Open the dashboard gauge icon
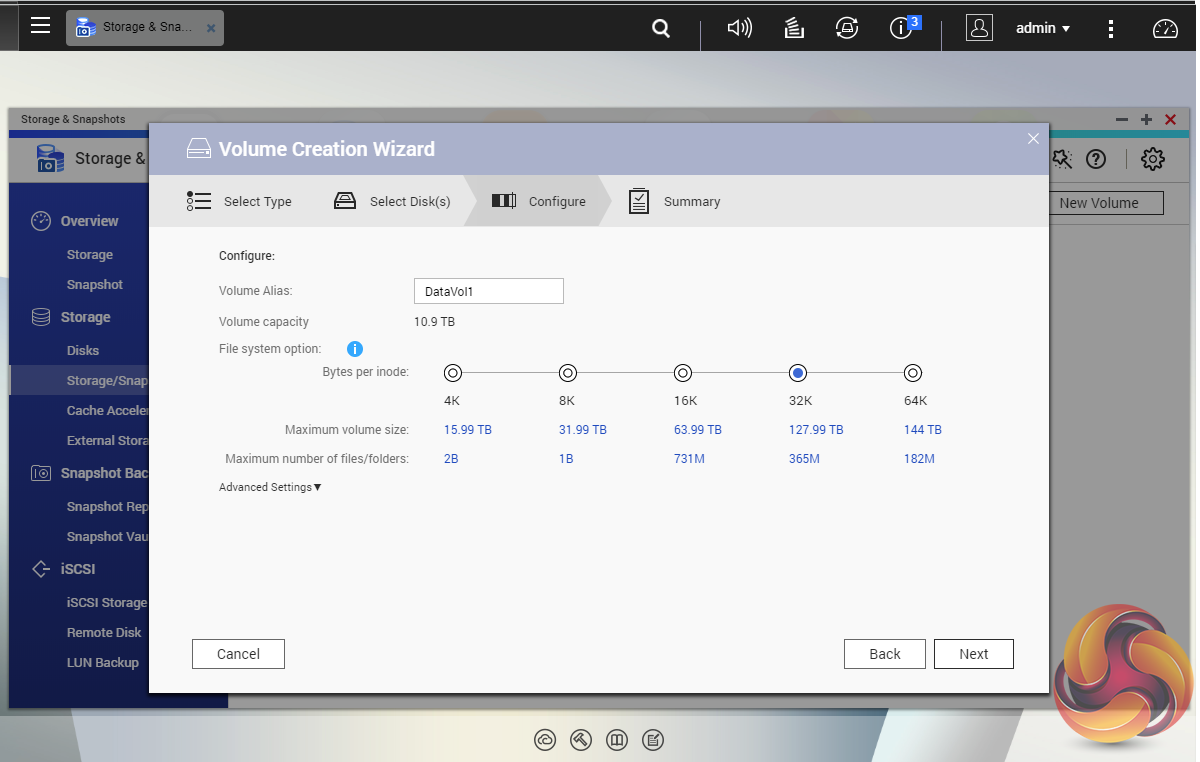The image size is (1200, 762). point(1165,28)
